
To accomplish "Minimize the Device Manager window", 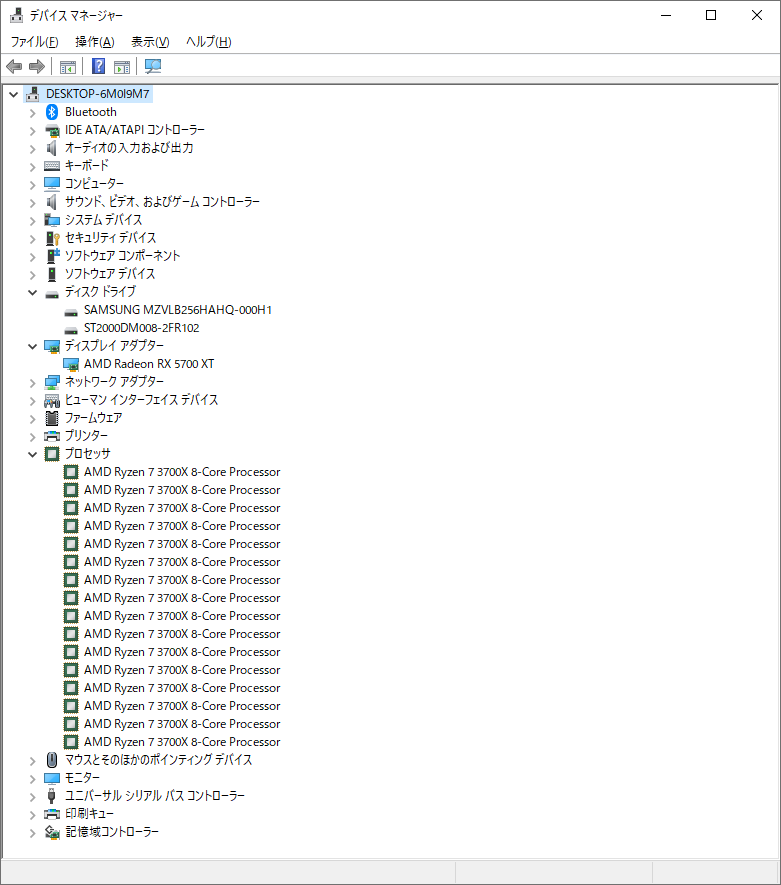I will [666, 15].
